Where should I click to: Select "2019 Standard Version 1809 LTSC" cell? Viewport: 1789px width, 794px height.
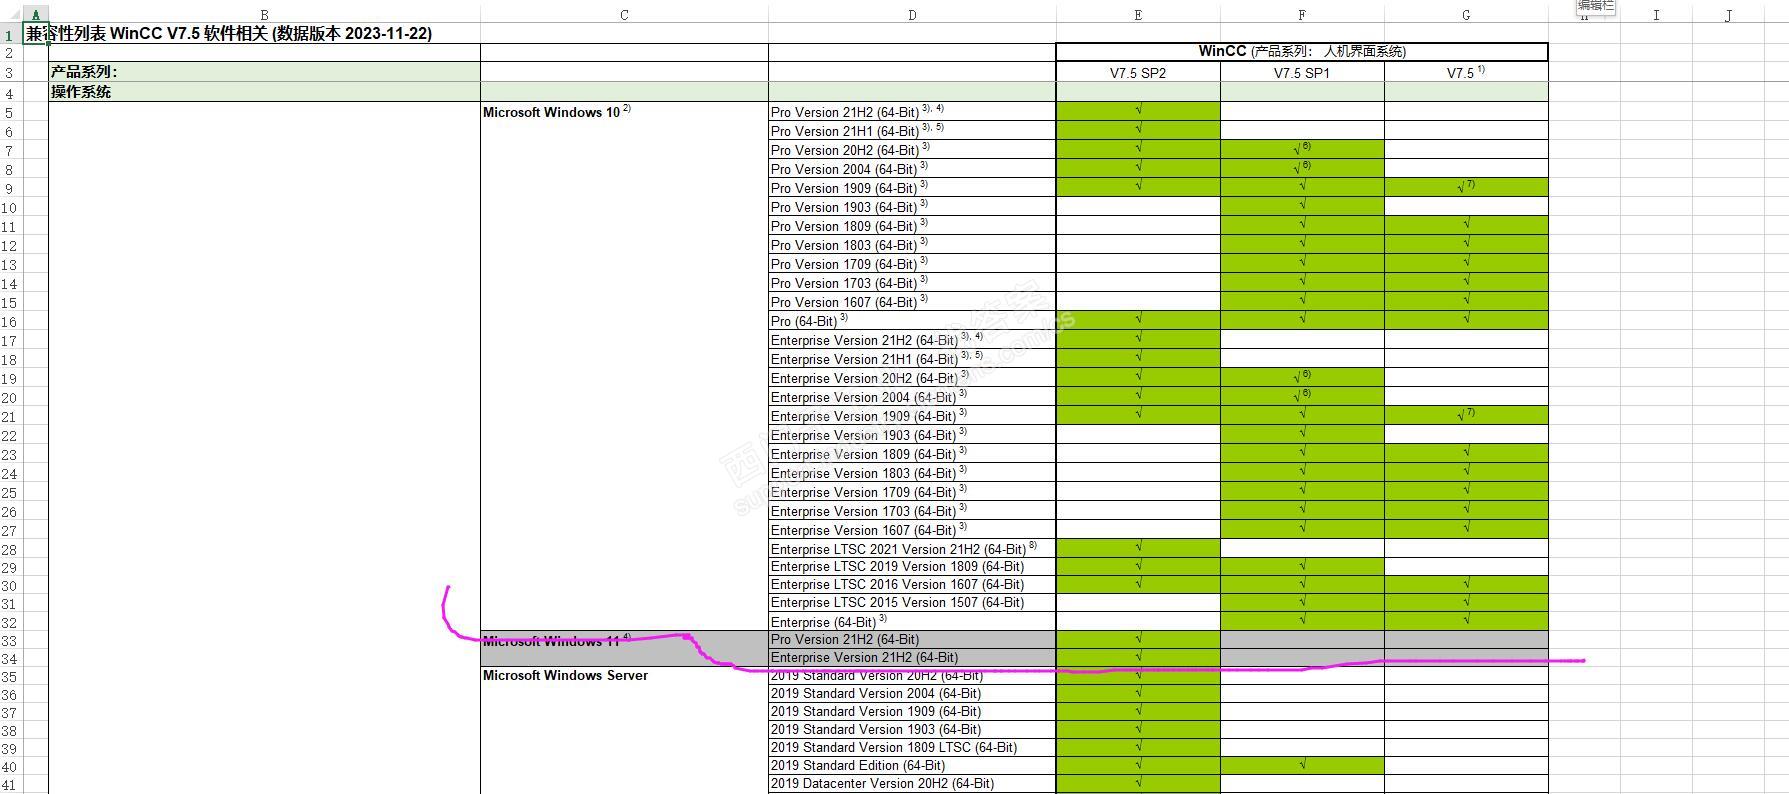point(912,747)
